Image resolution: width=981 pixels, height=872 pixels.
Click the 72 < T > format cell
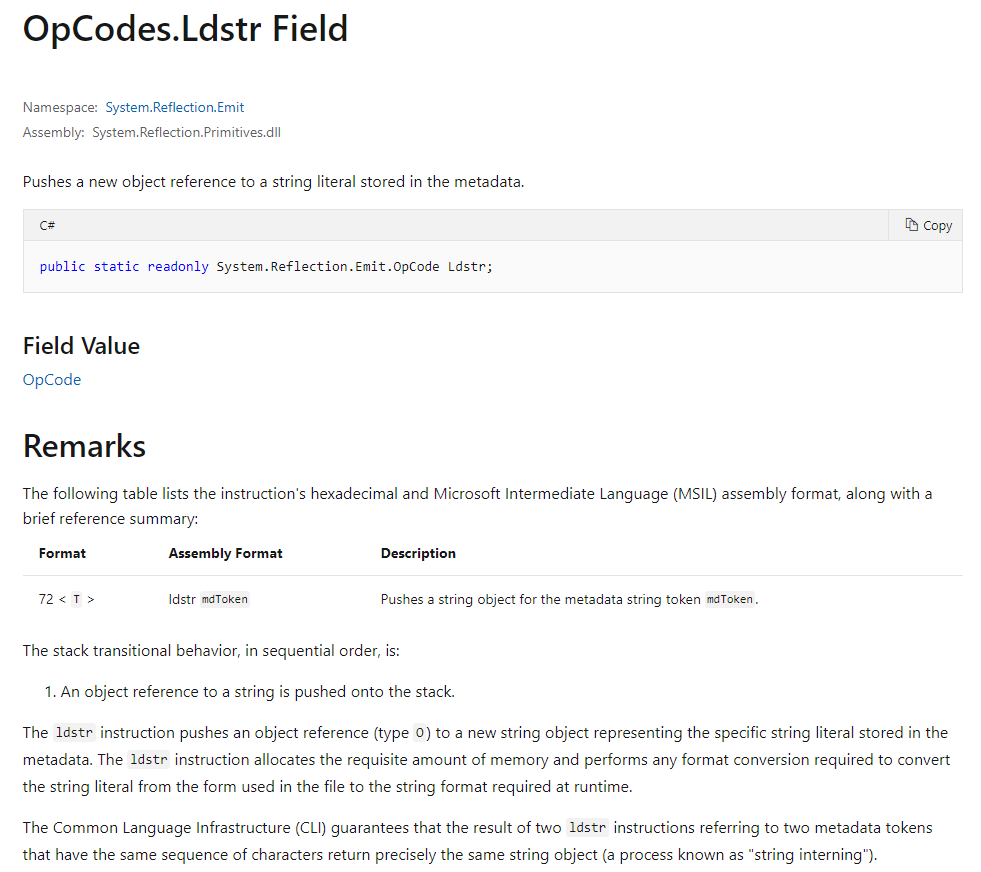66,600
